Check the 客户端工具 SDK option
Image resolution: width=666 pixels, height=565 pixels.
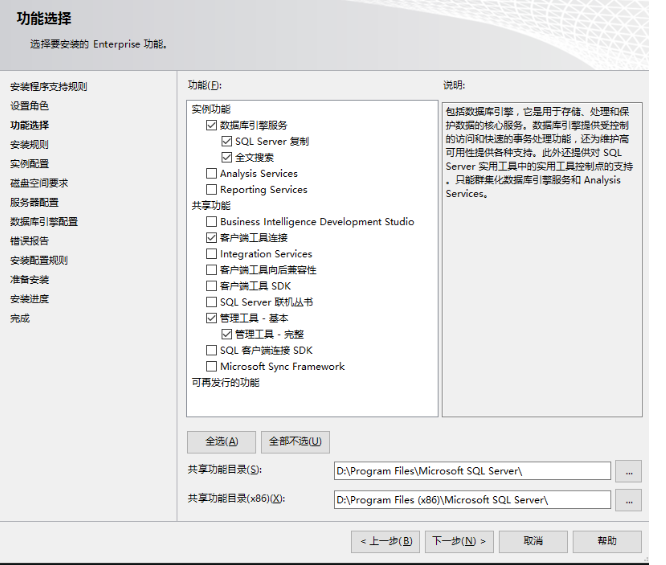pos(211,286)
